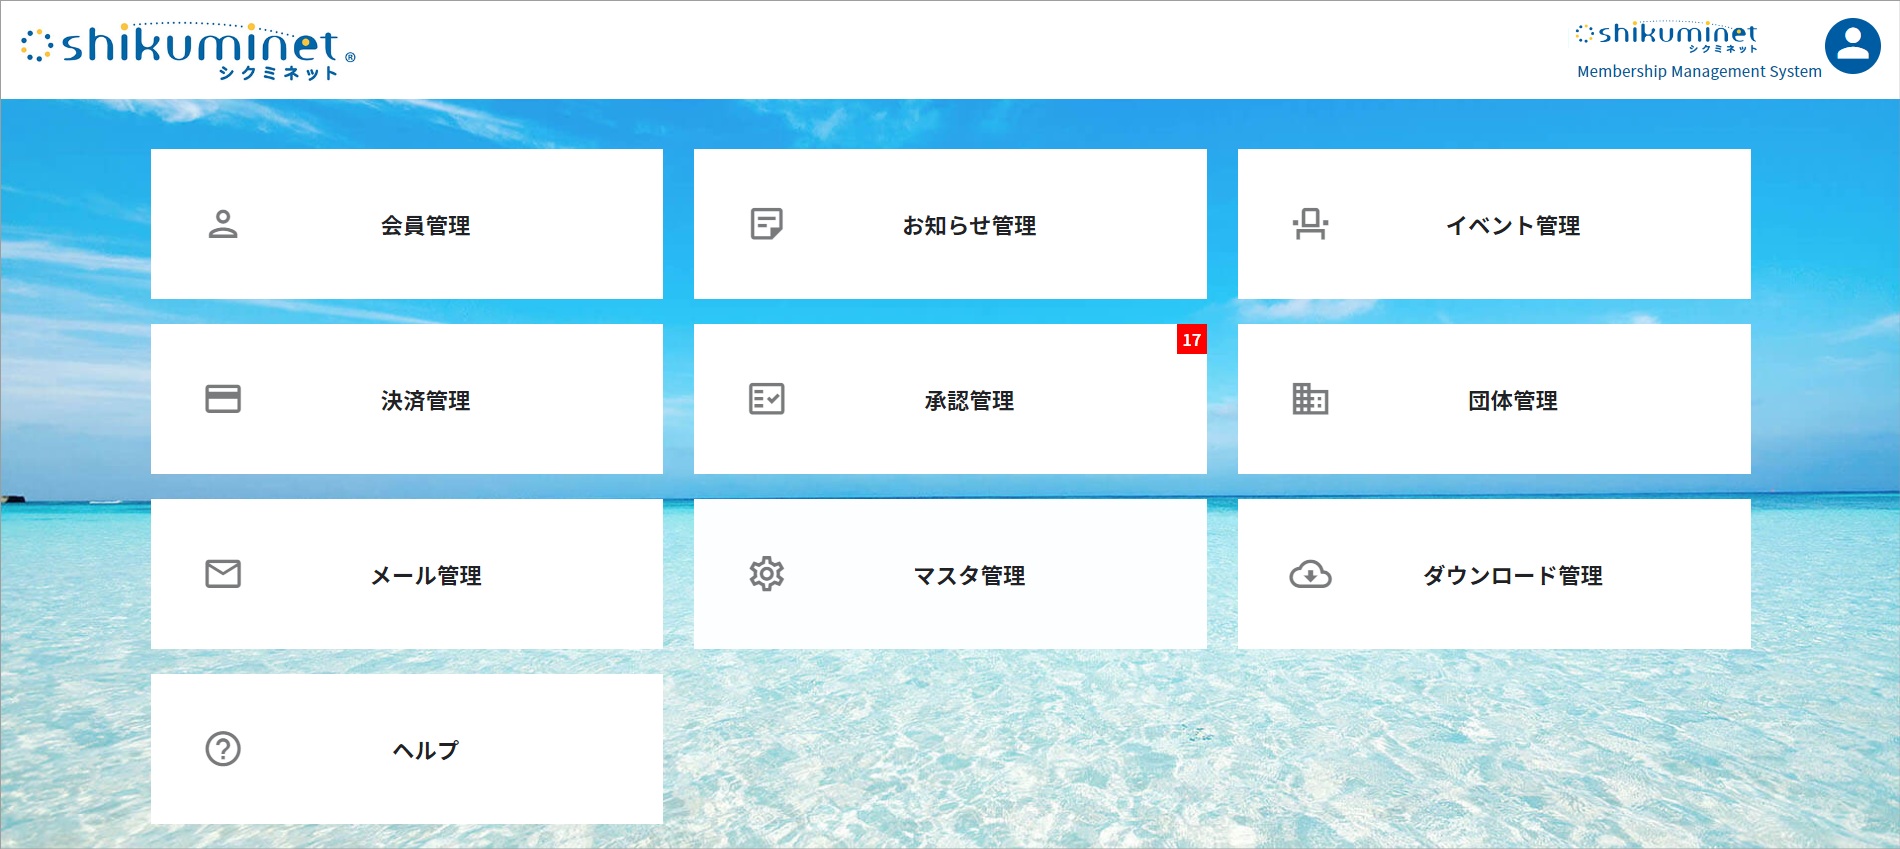Open ダウンロード管理 label
Viewport: 1900px width, 849px height.
click(1513, 576)
